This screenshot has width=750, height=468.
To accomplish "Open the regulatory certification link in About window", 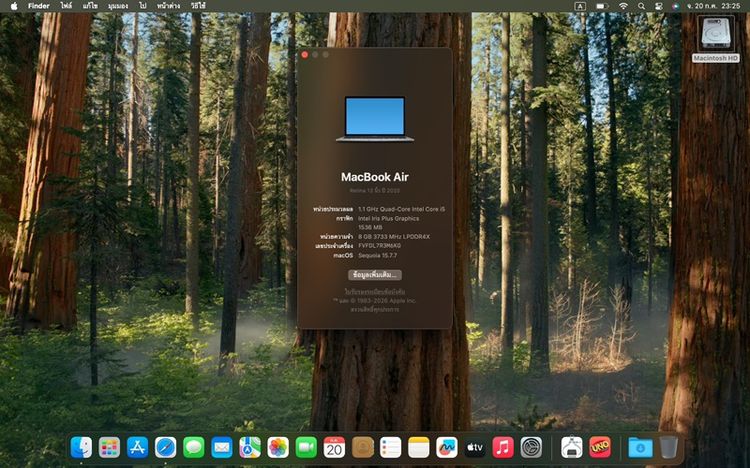I will click(x=375, y=291).
